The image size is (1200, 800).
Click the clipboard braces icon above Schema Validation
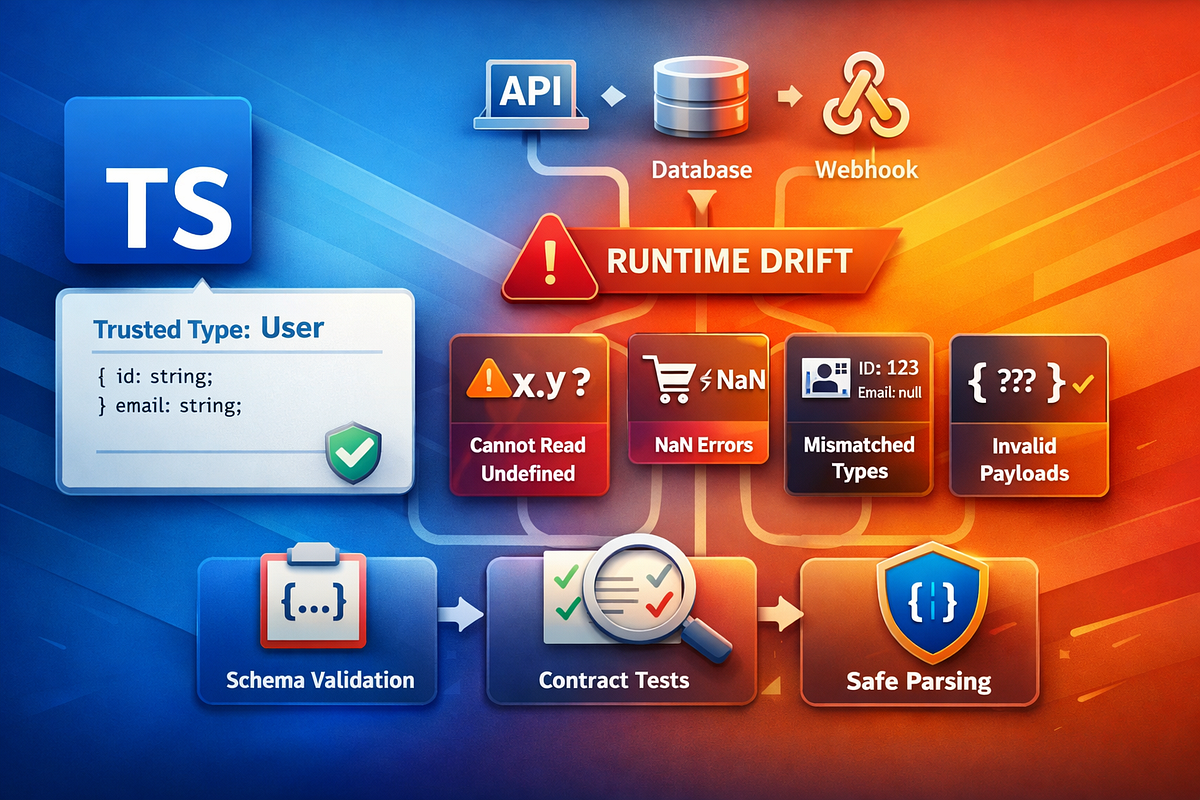pyautogui.click(x=315, y=598)
